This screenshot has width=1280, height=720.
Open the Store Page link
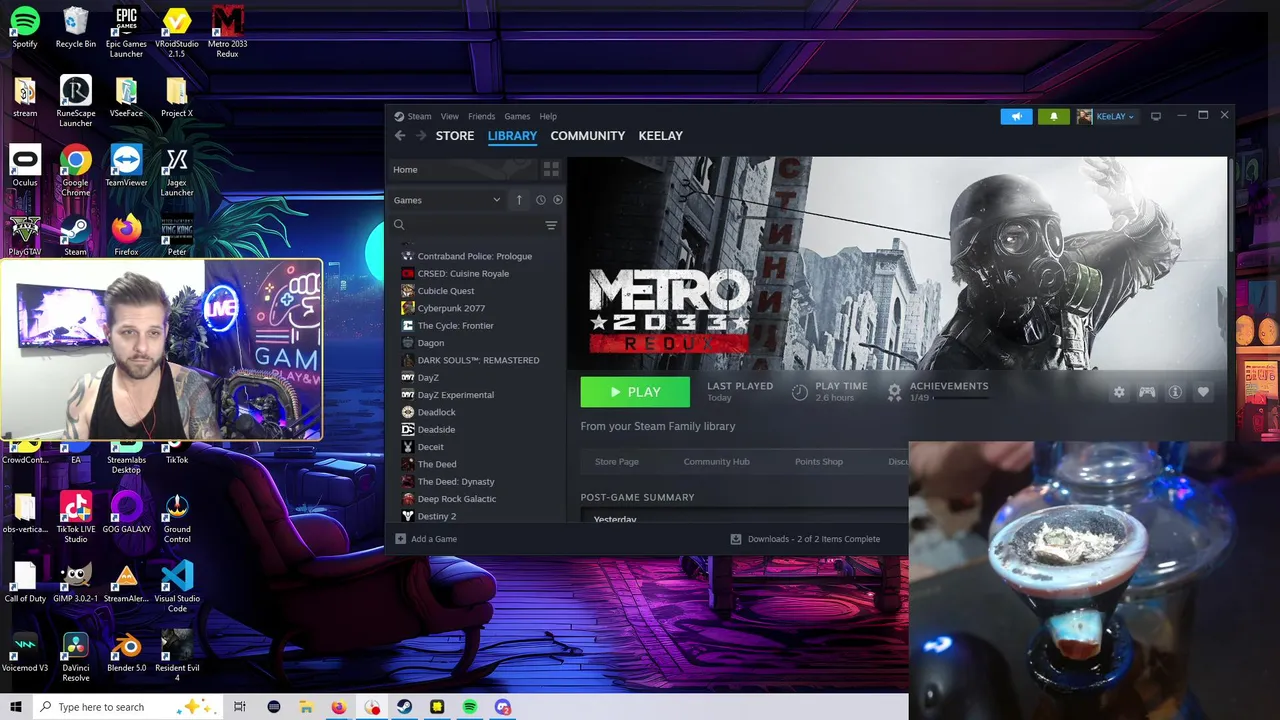[x=617, y=462]
